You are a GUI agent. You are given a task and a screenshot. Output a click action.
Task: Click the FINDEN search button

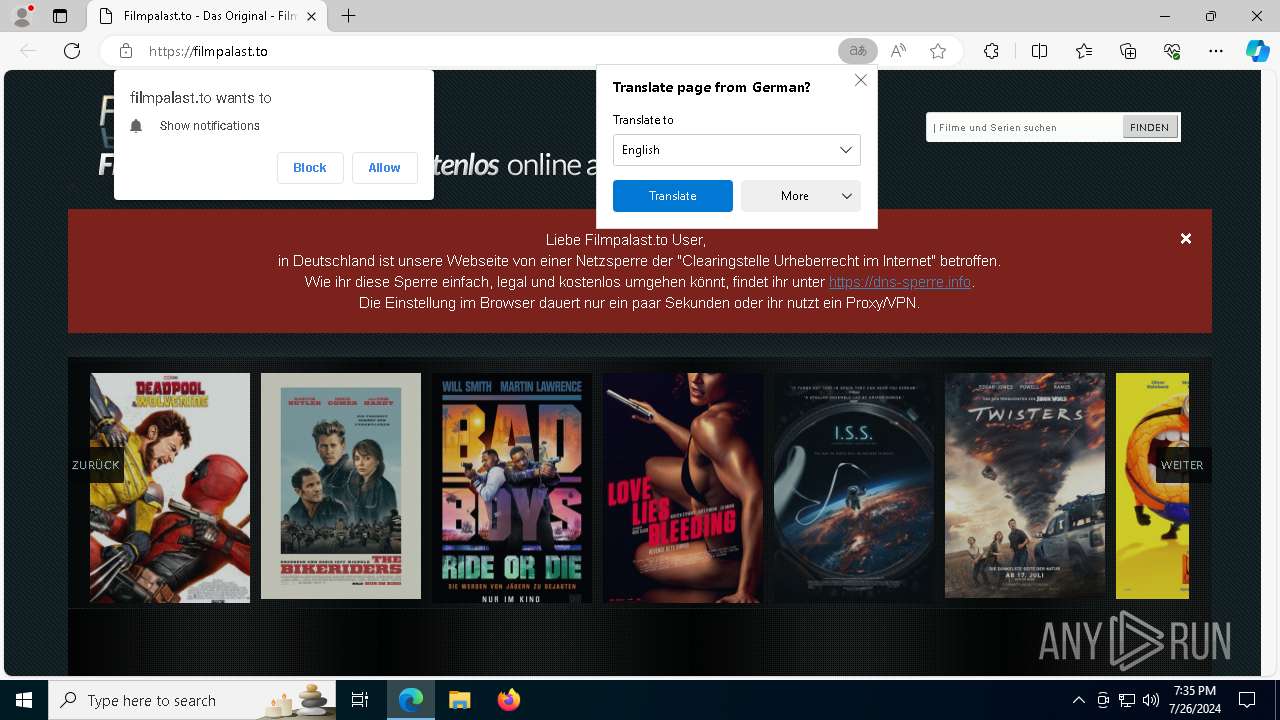click(1150, 127)
